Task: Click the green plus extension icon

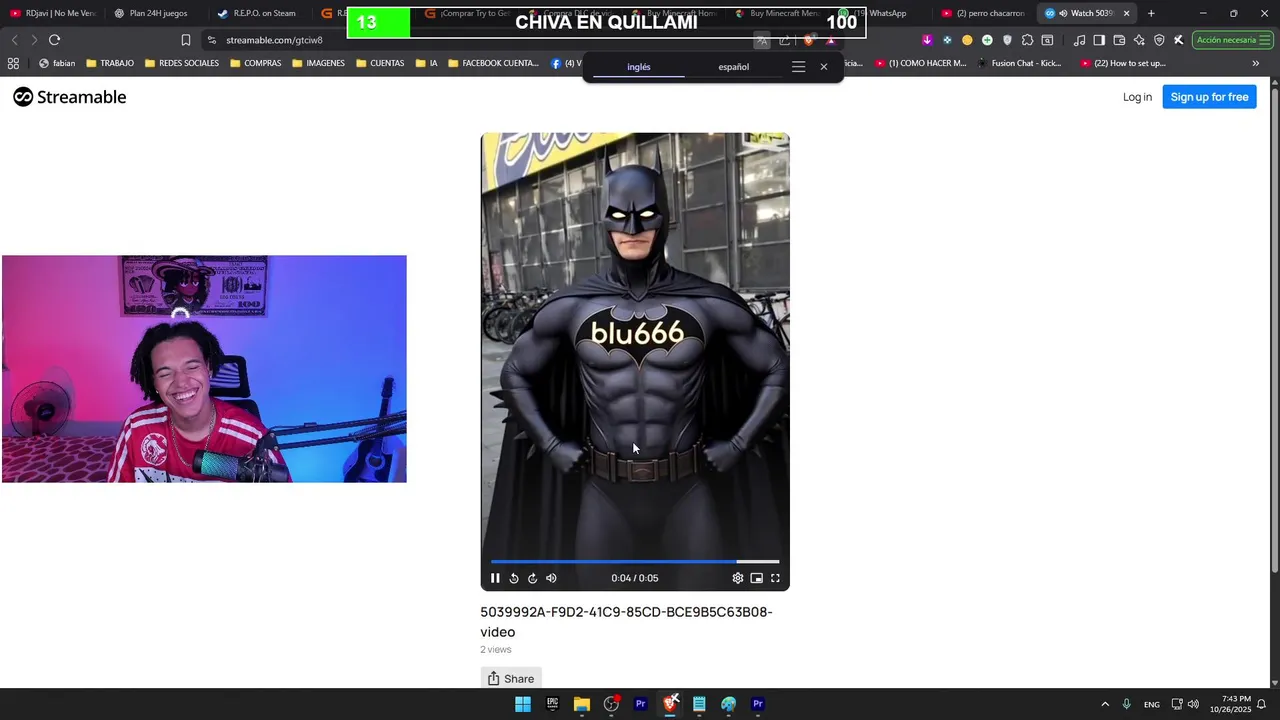Action: (x=987, y=40)
